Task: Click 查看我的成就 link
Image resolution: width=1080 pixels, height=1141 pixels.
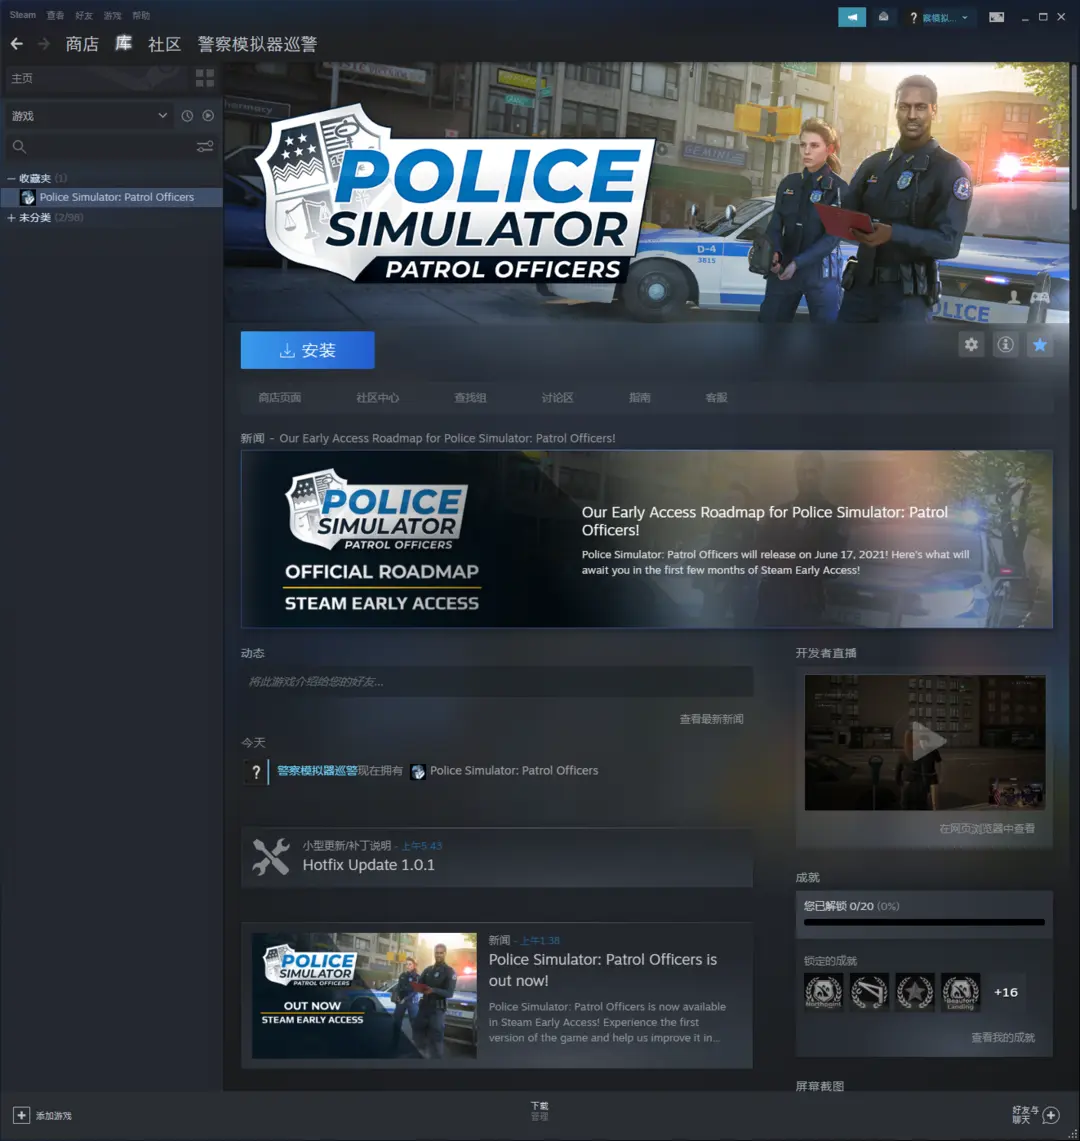Action: point(1002,1037)
